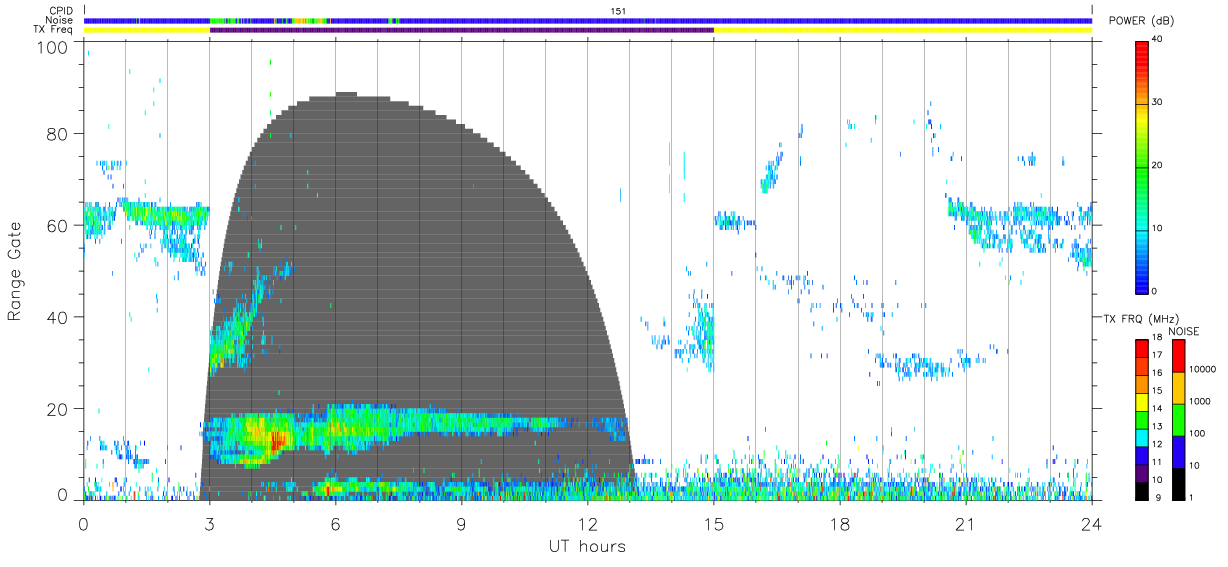Screen dimensions: 1228x567
Task: Click the 'UT hours' axis title
Action: 587,546
